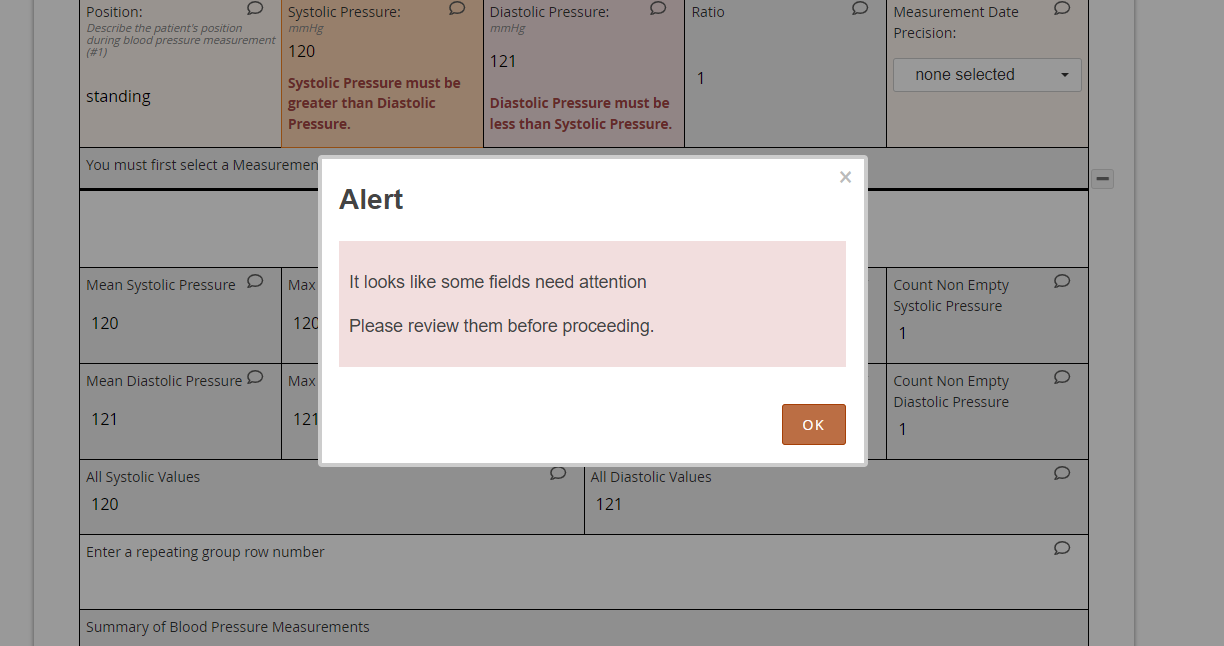Open the Count Non Empty Diastolic comment bubble
1224x646 pixels.
1061,377
